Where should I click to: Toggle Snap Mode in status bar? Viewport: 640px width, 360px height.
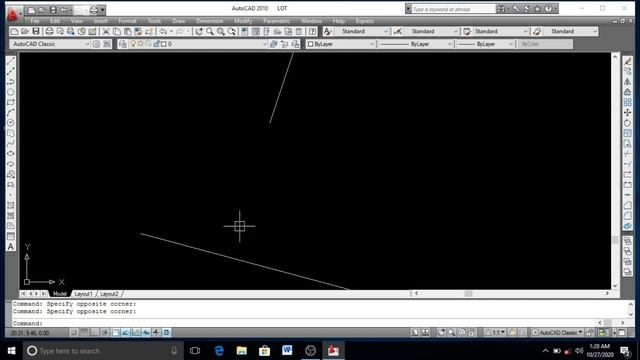click(74, 333)
